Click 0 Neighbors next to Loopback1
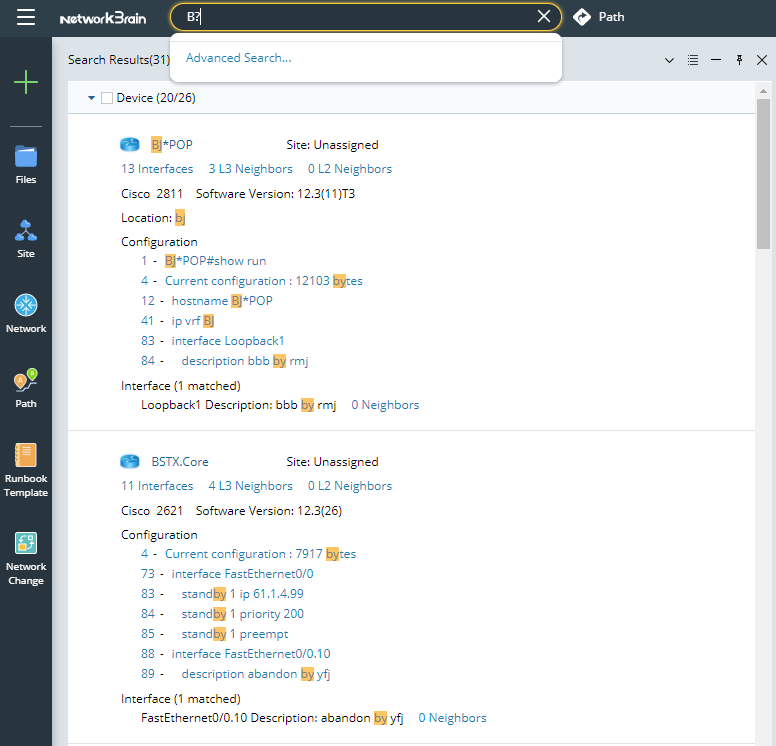Image resolution: width=776 pixels, height=746 pixels. [385, 405]
